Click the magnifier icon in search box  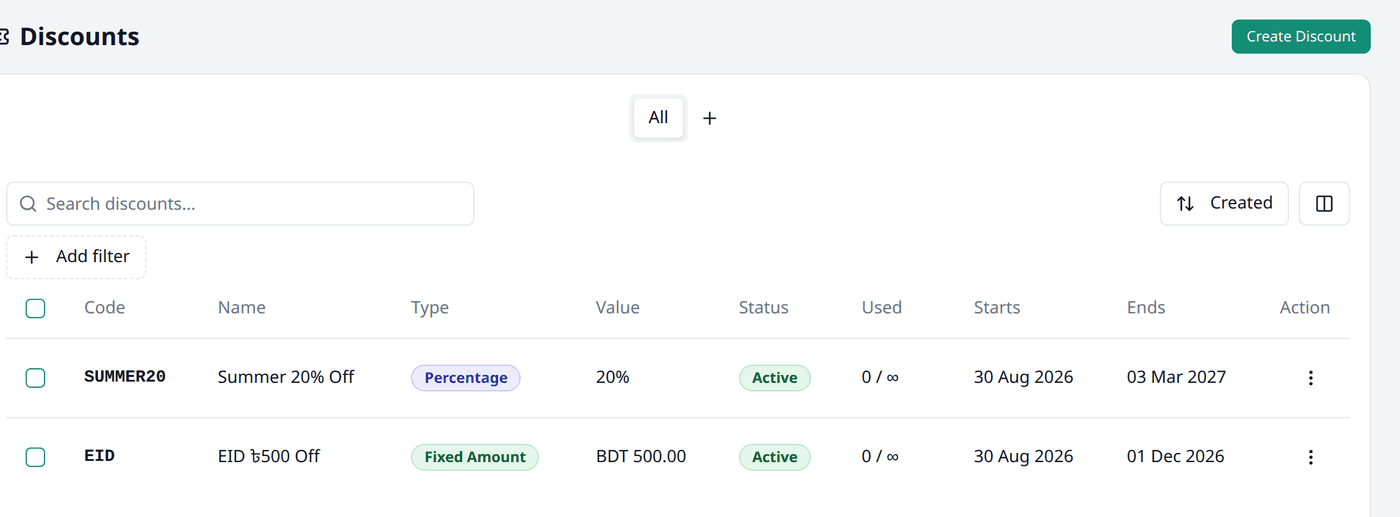coord(28,204)
